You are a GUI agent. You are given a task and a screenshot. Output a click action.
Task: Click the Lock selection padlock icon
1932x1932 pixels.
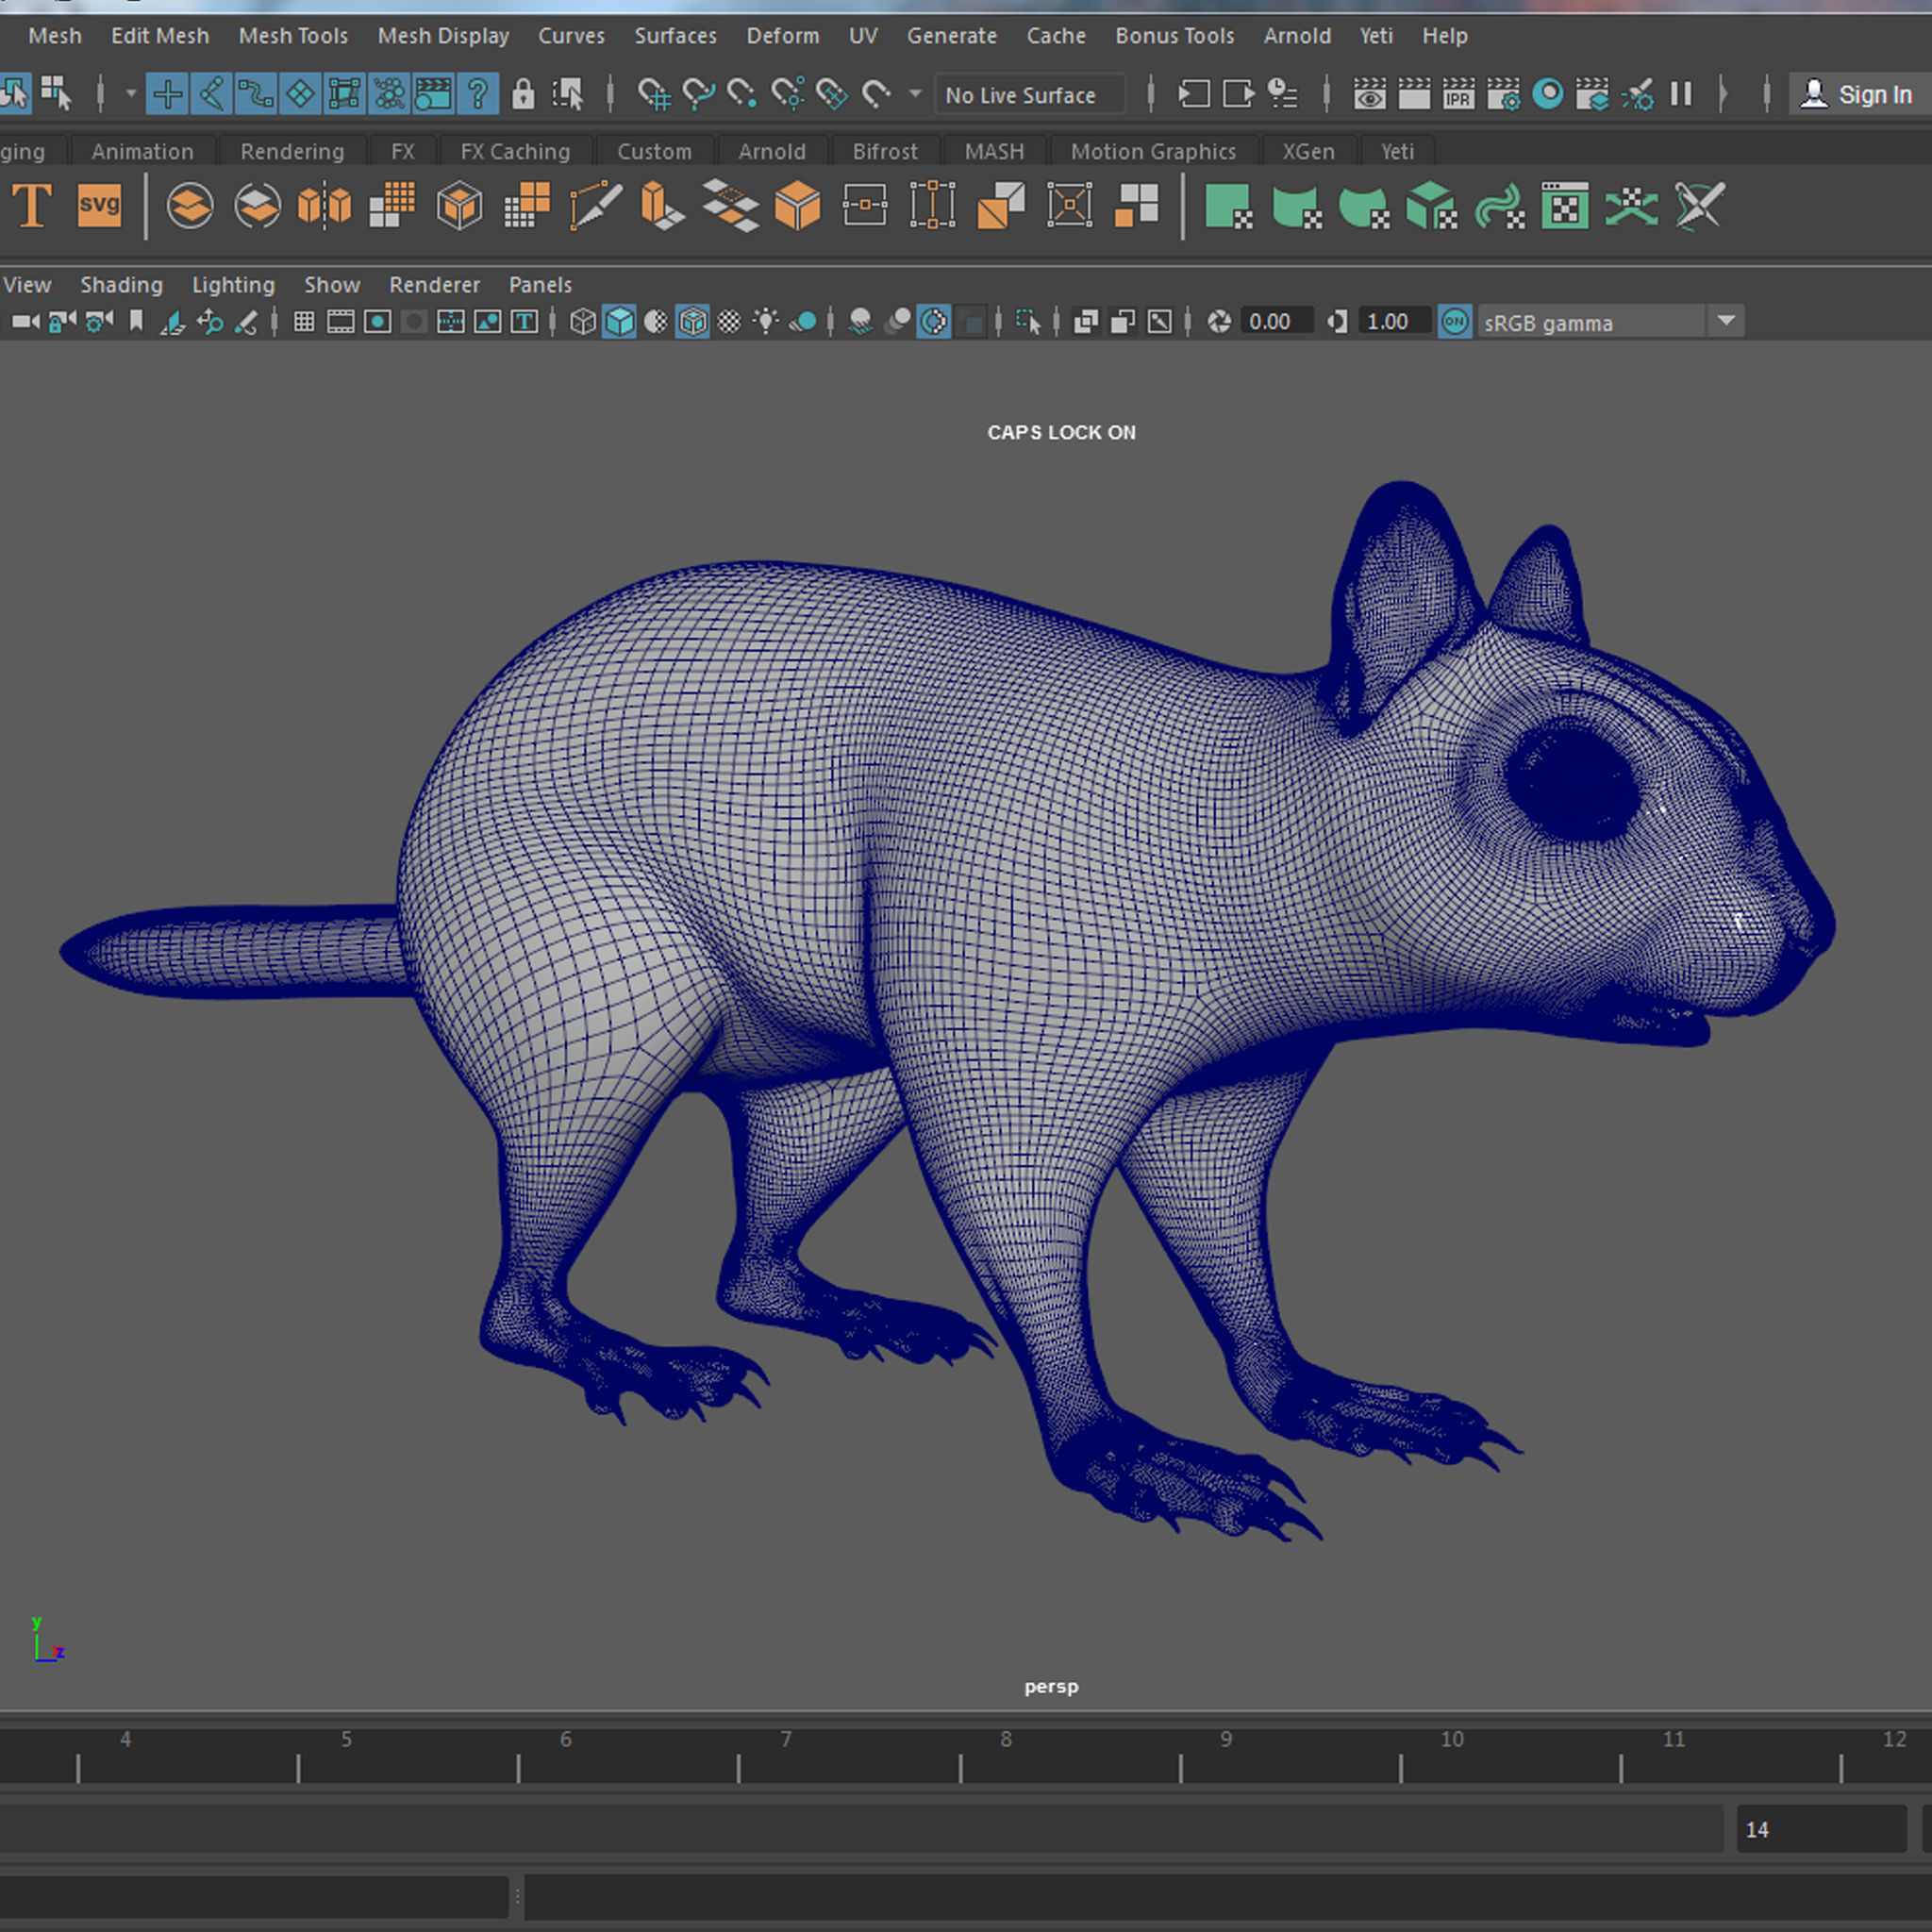pyautogui.click(x=523, y=95)
